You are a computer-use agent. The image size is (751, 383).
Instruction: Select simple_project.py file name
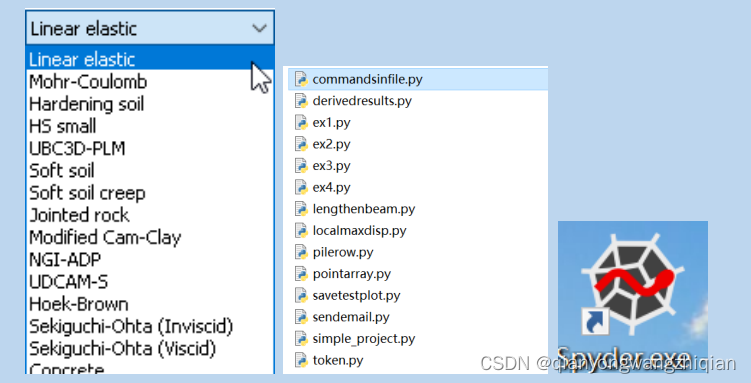pyautogui.click(x=364, y=339)
